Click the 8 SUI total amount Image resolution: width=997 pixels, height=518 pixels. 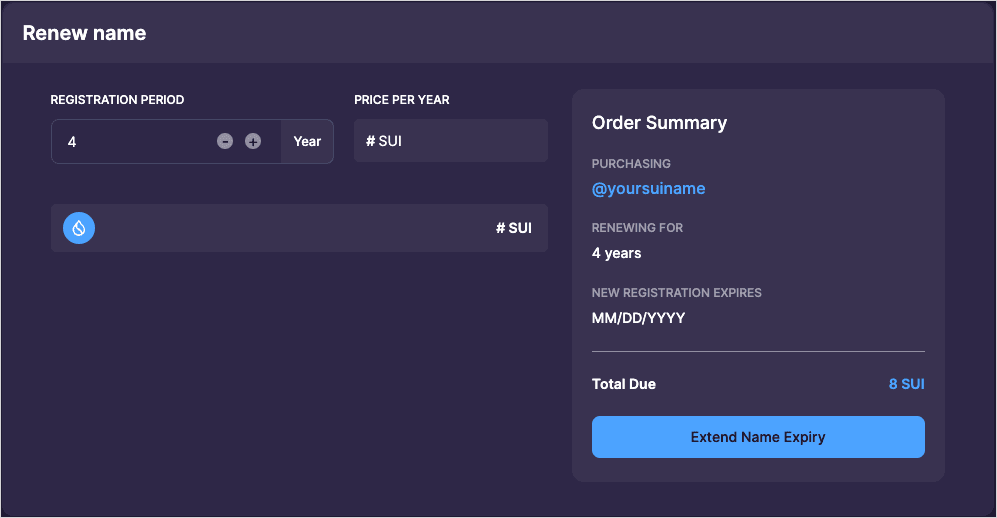coord(906,384)
